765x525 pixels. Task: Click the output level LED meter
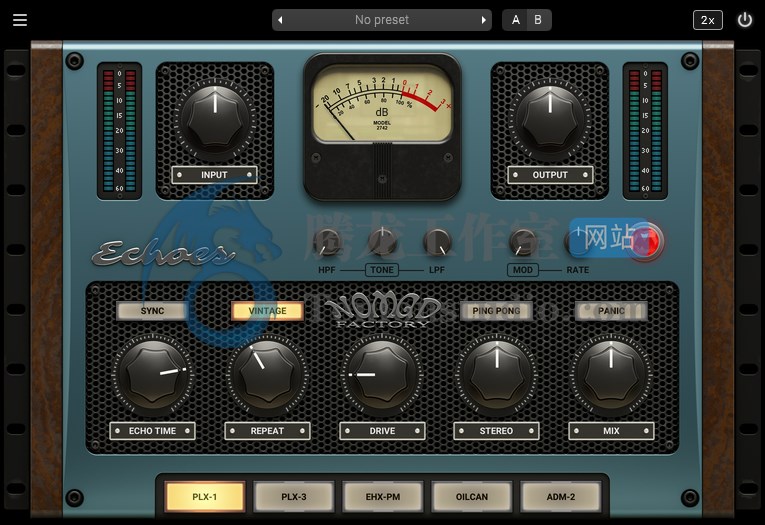point(645,131)
